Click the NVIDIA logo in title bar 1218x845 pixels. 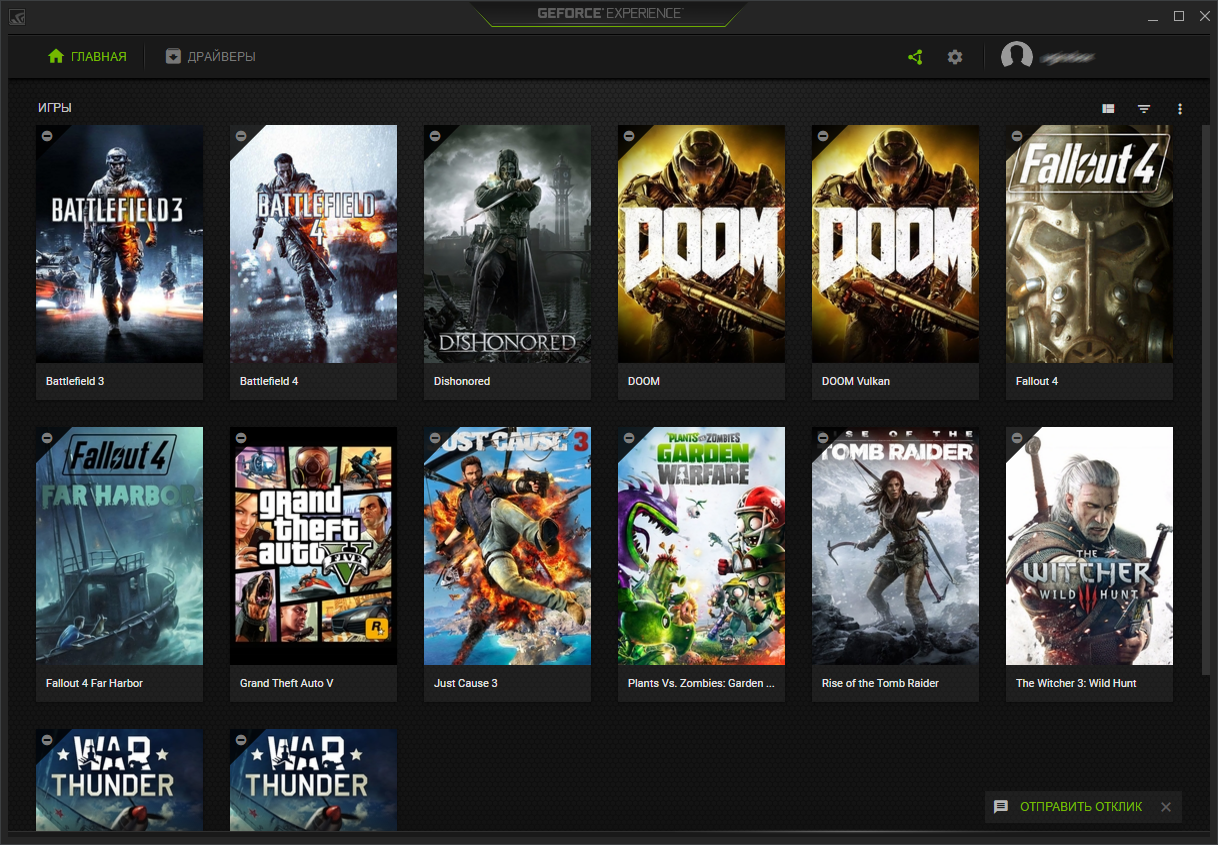click(18, 16)
